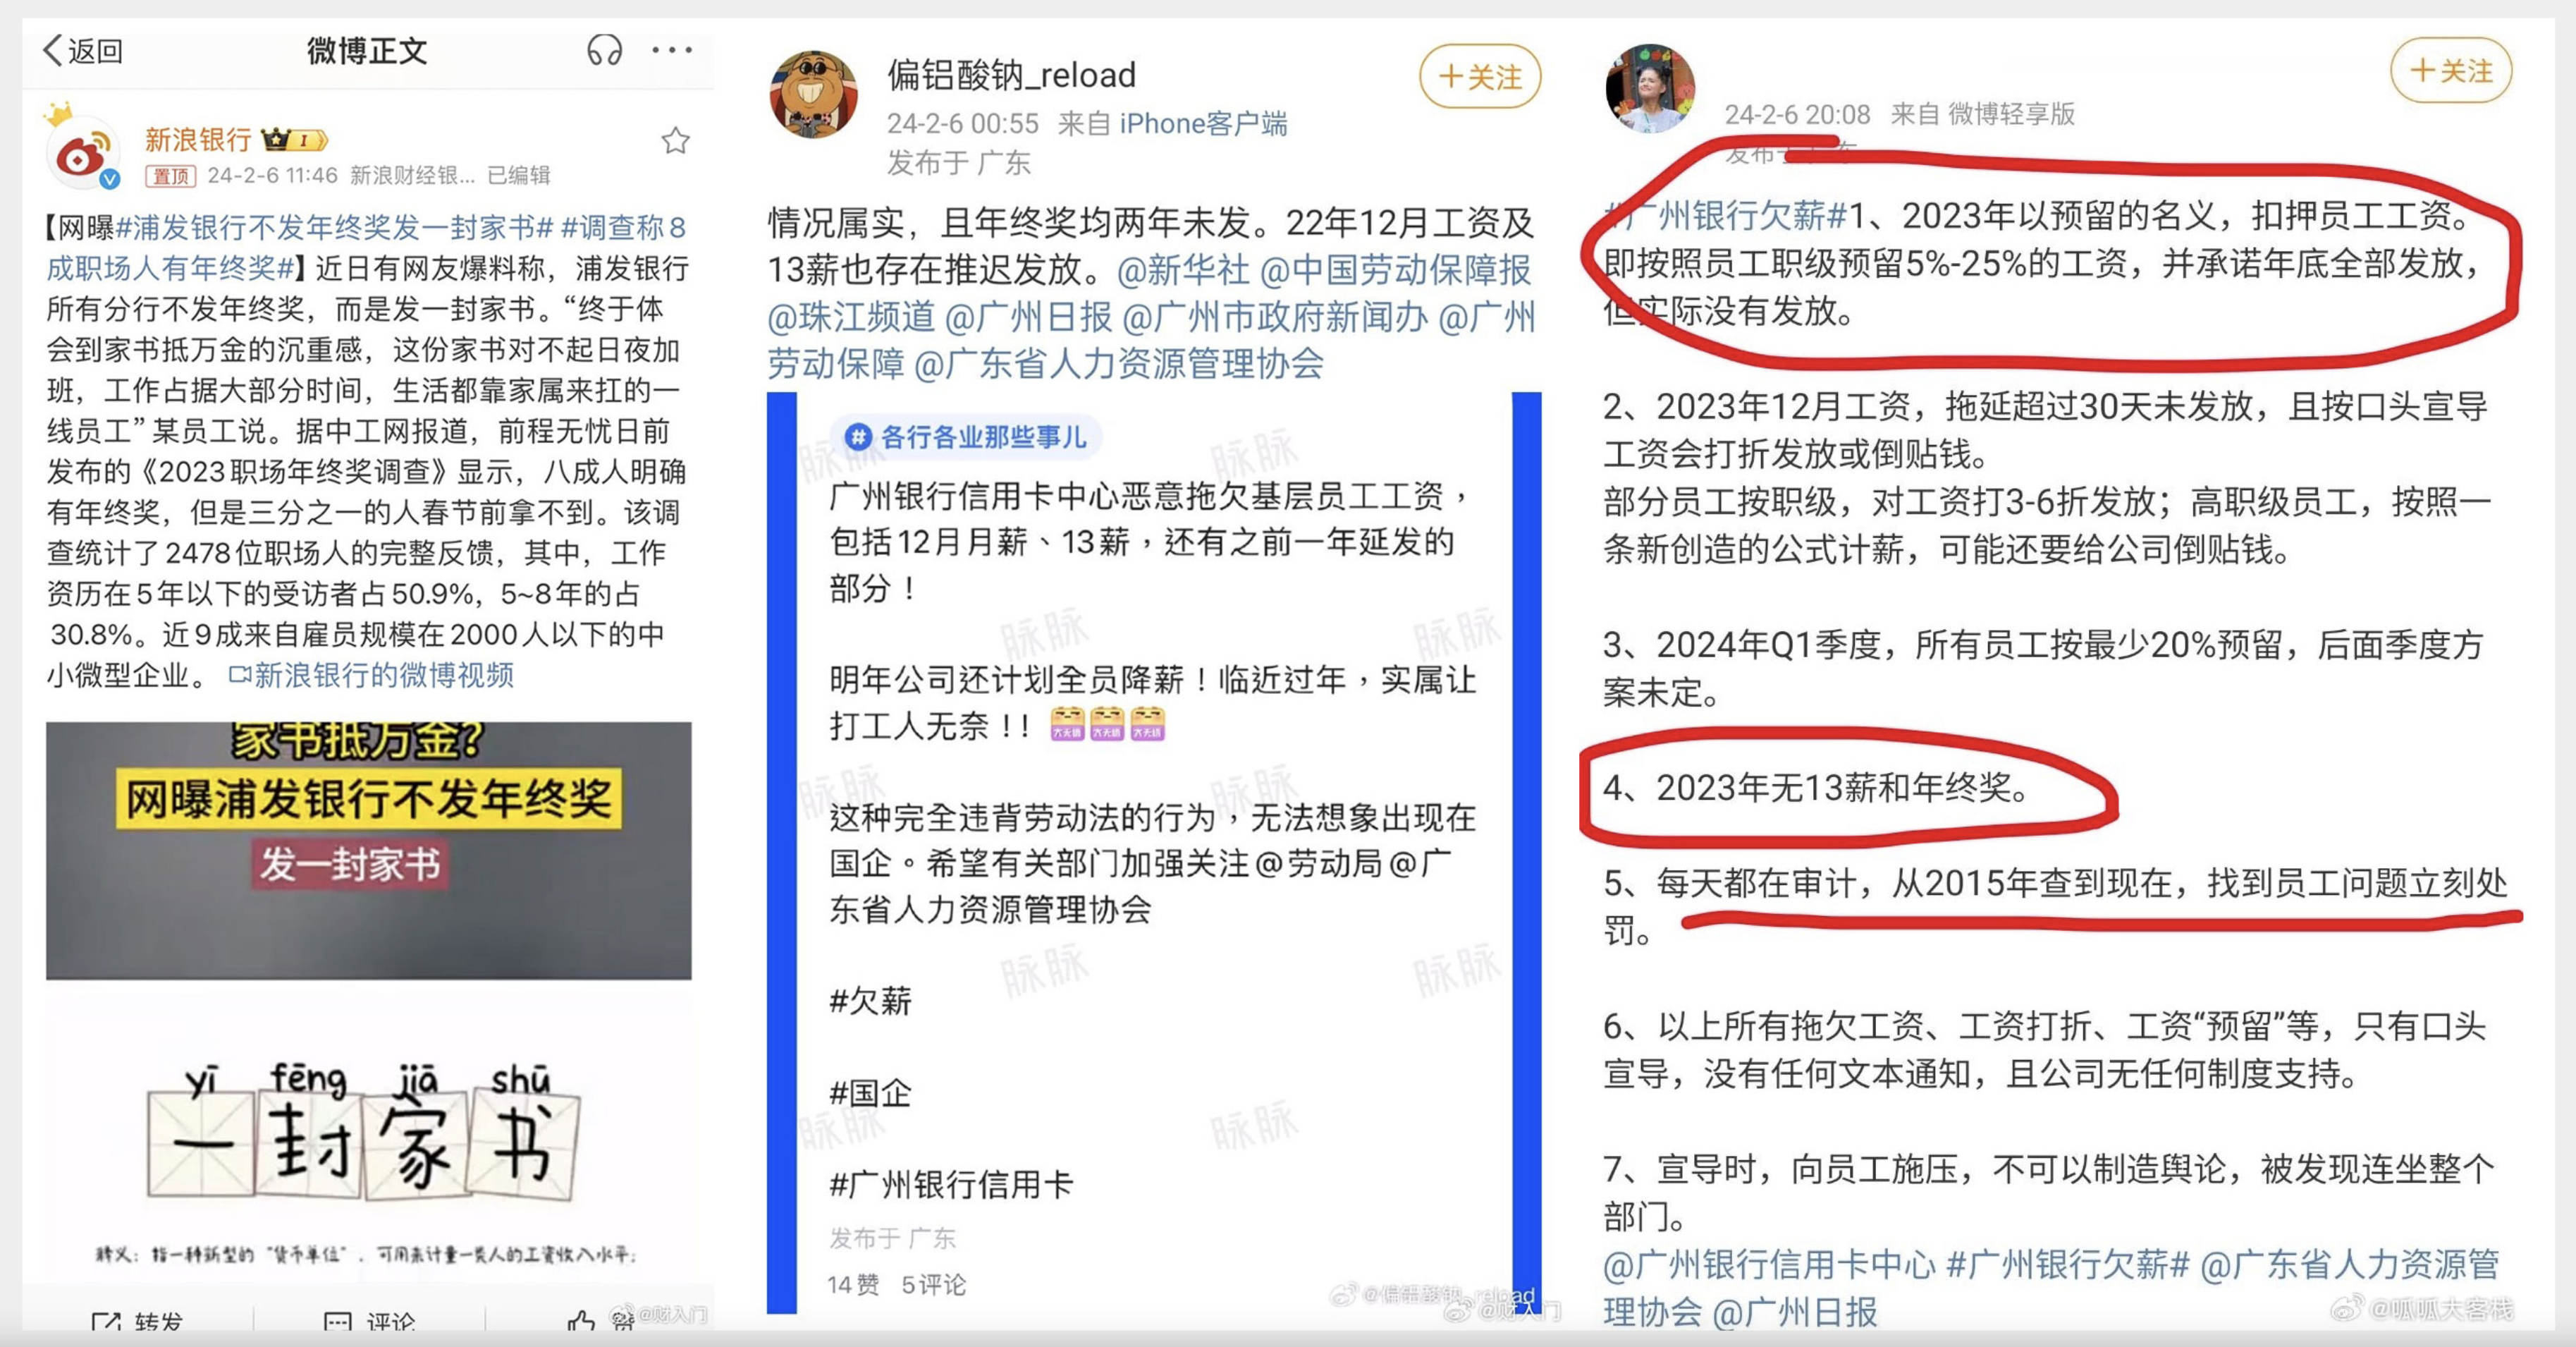Tap the 新浪银行 account name
The image size is (2576, 1347).
(198, 139)
